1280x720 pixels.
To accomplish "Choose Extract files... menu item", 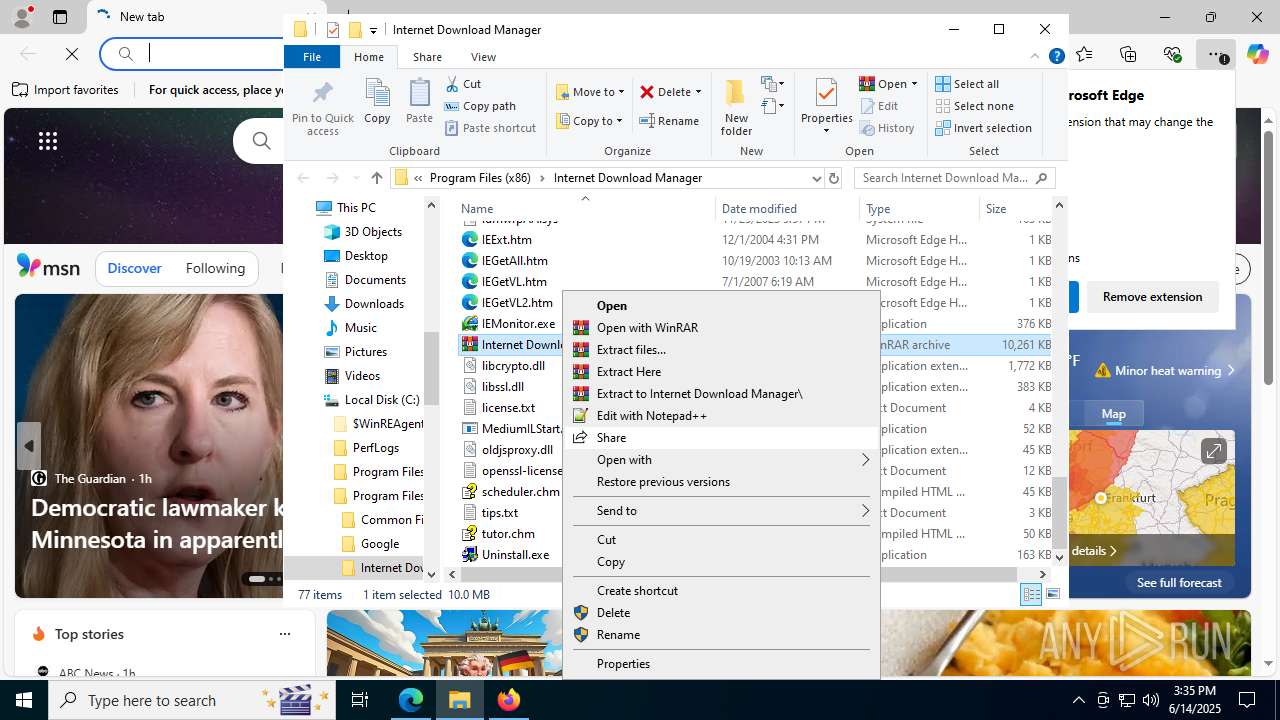I will pyautogui.click(x=720, y=350).
